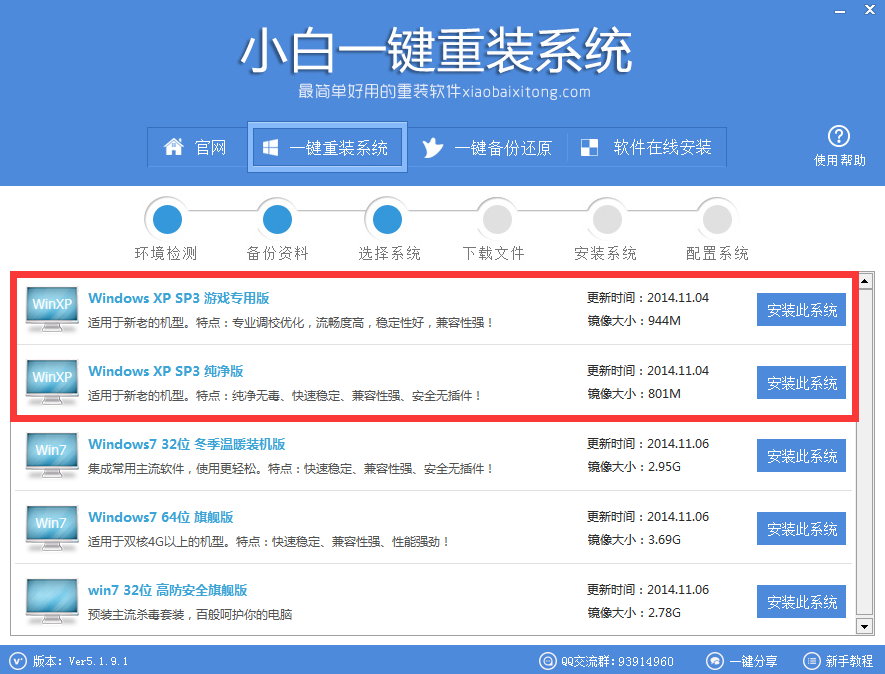This screenshot has width=885, height=674.
Task: Click the QQ交流群 icon in the bottom bar
Action: (x=547, y=661)
